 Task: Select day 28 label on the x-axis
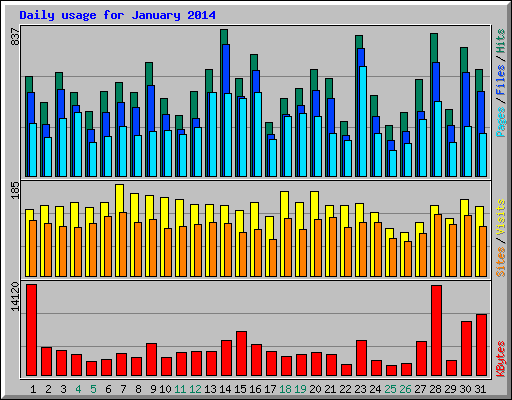click(435, 389)
